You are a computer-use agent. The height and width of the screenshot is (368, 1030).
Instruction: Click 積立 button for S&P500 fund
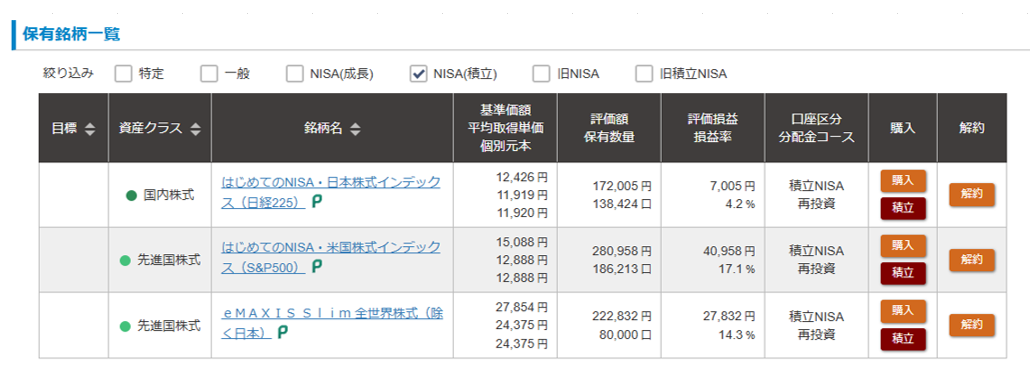click(x=903, y=273)
